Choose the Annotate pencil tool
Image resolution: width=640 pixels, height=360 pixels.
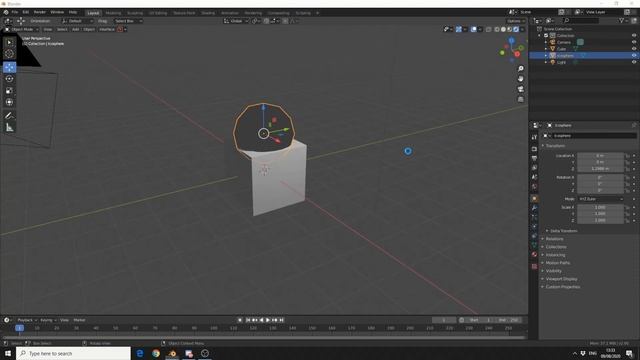pyautogui.click(x=9, y=116)
